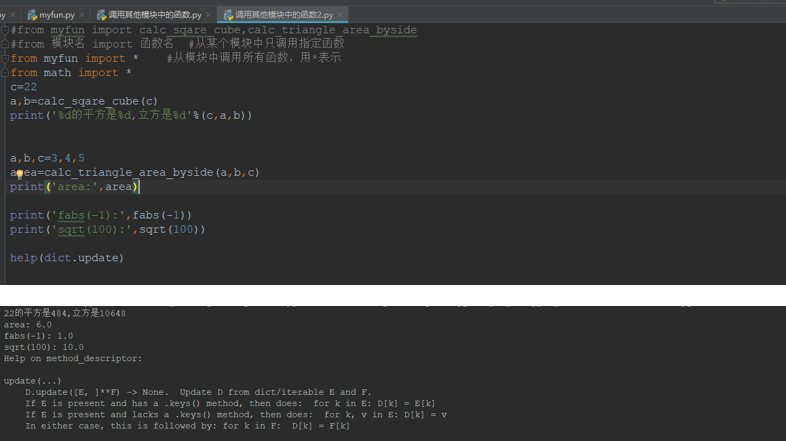Click output line 'fabs(-1): 1.0'
This screenshot has width=786, height=441.
coord(38,336)
